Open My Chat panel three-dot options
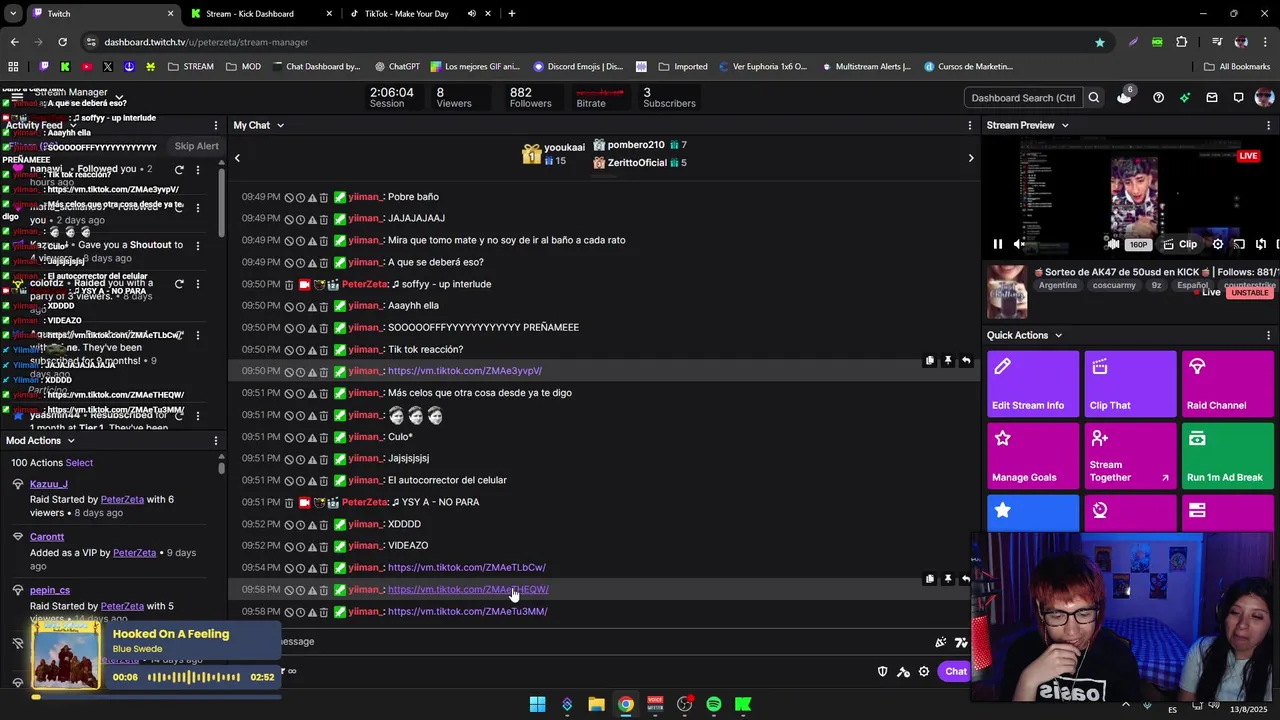This screenshot has height=720, width=1280. (969, 125)
